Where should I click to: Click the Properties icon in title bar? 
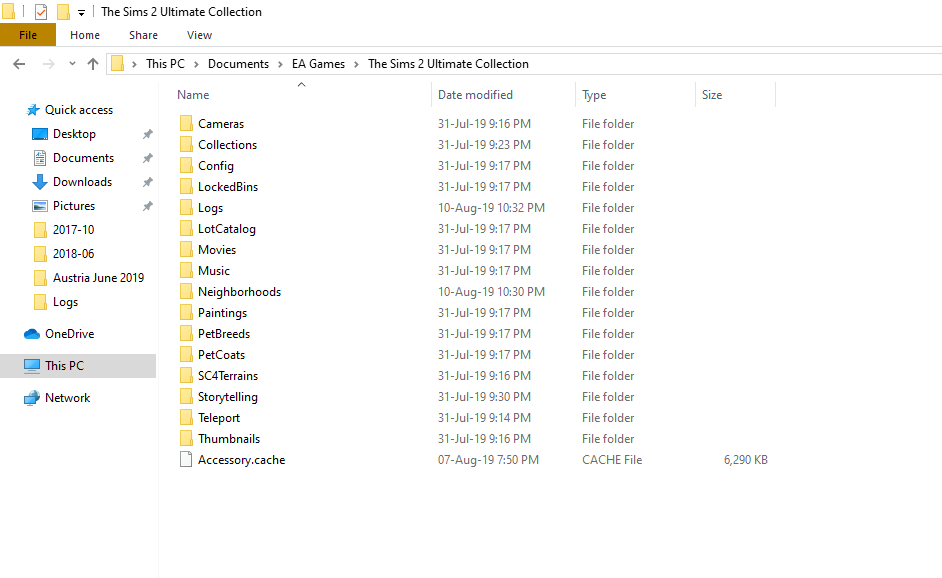pyautogui.click(x=40, y=12)
